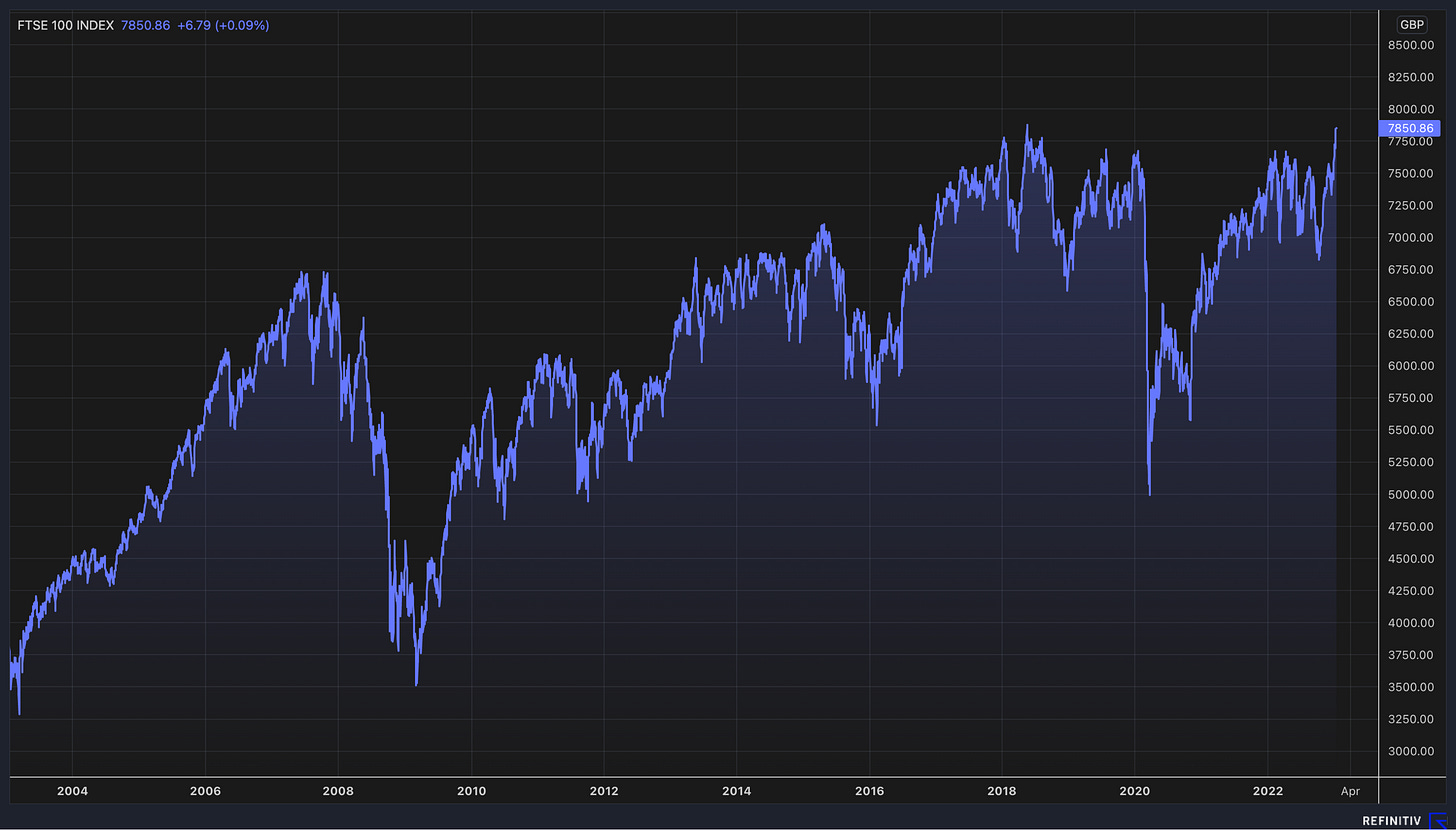Select the Apr marker on time axis
Screen dimensions: 1456x830
pyautogui.click(x=1350, y=791)
